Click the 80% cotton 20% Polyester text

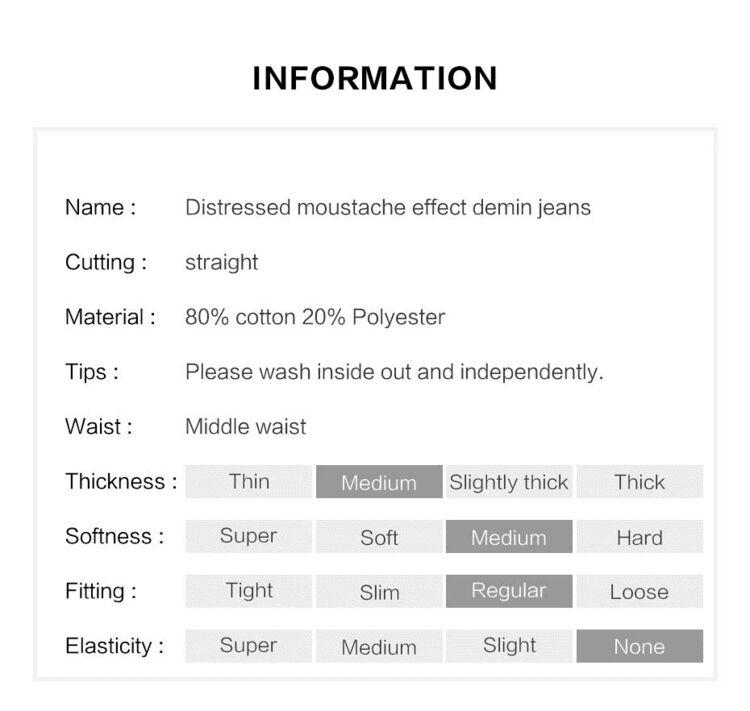[315, 317]
